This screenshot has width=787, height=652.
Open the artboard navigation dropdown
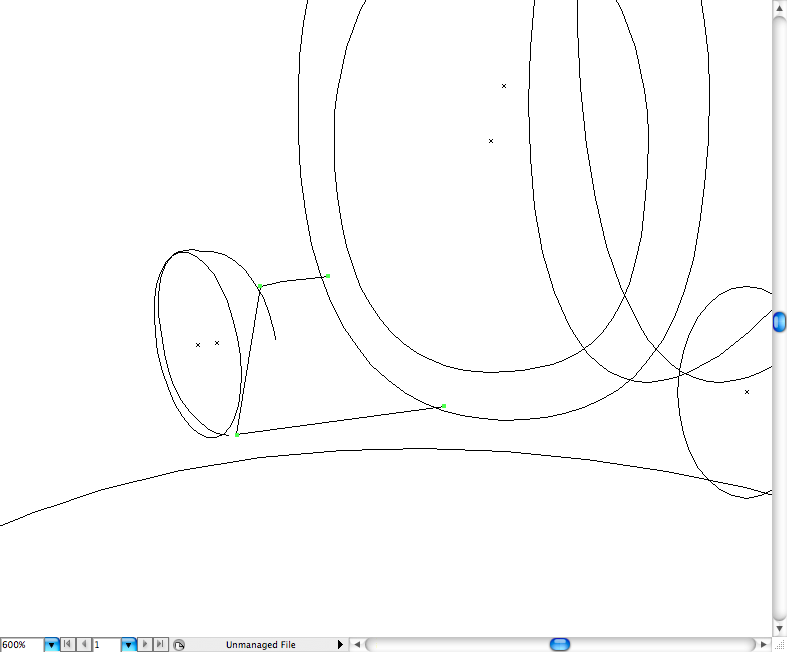[129, 645]
